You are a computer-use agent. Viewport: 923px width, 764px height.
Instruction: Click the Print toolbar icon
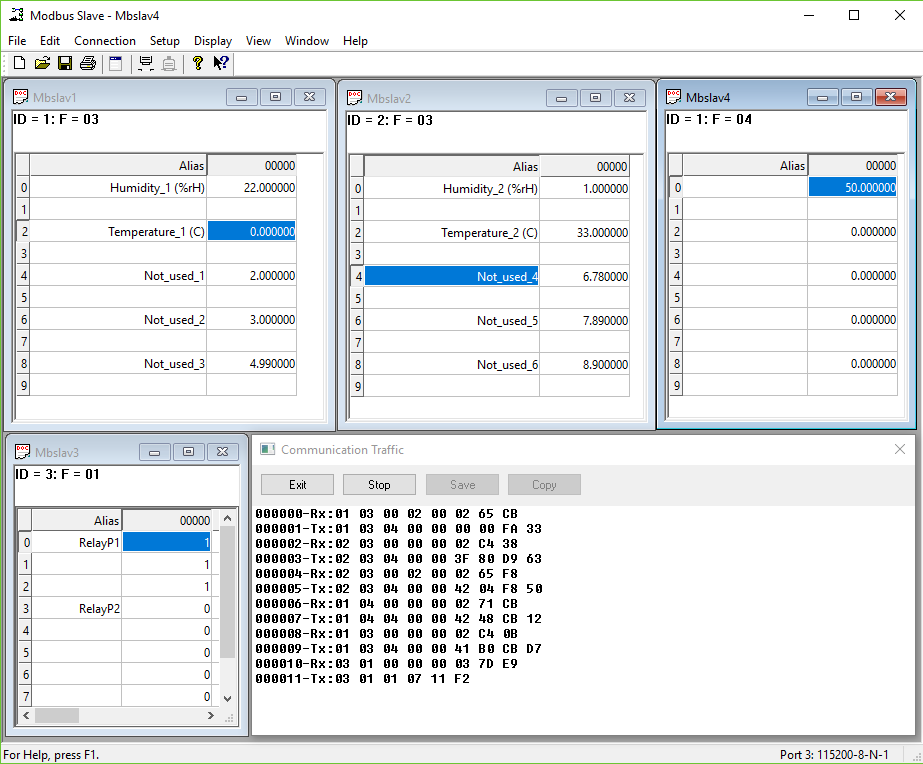[x=88, y=63]
